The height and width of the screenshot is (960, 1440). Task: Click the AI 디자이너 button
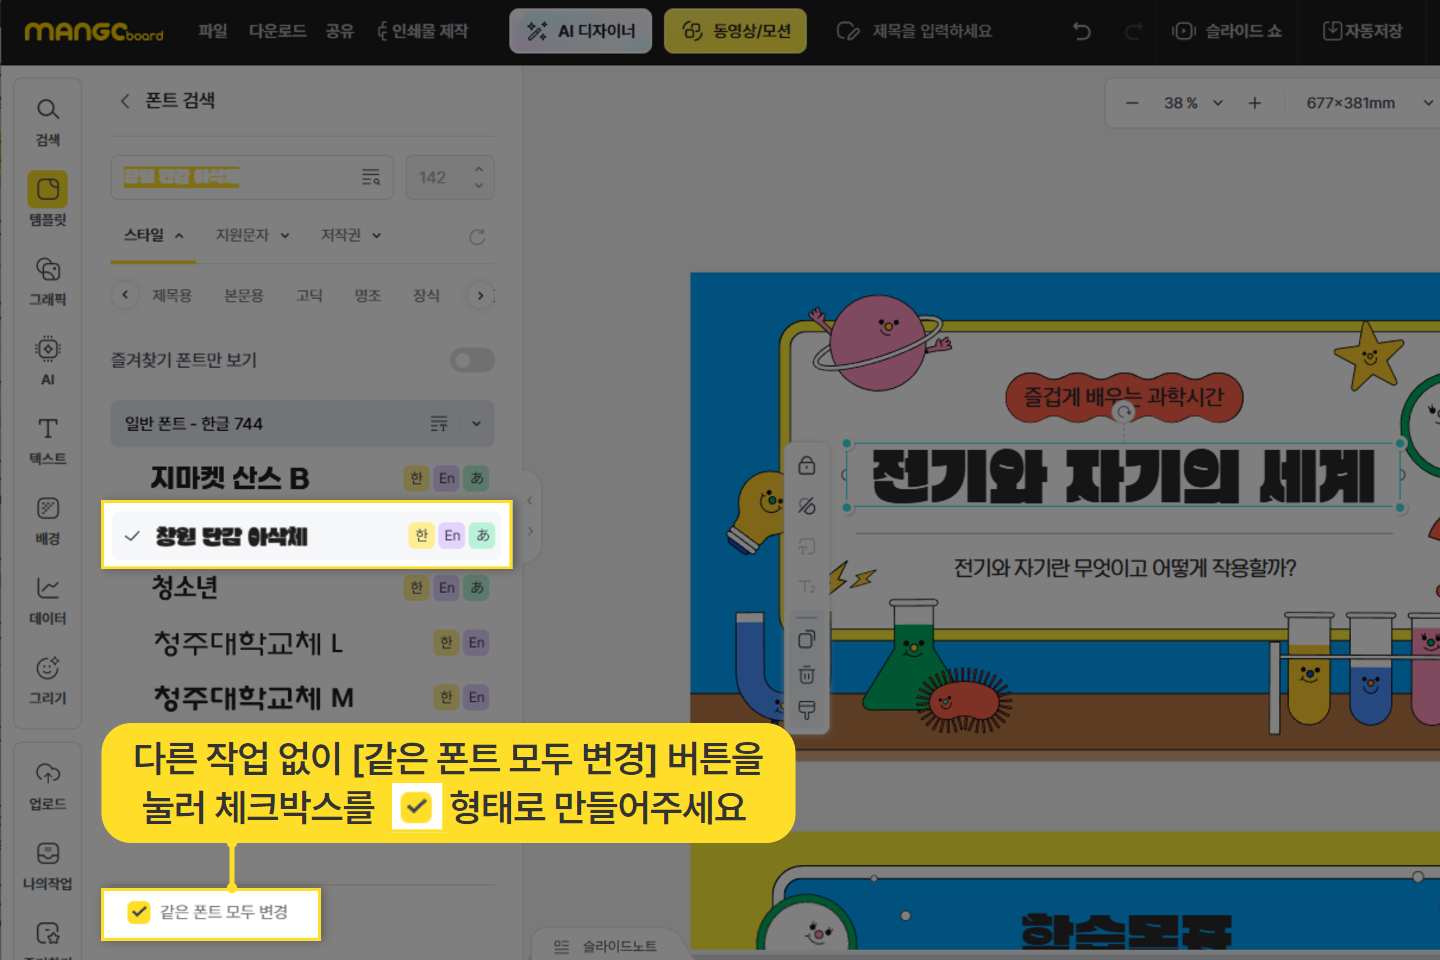pyautogui.click(x=581, y=31)
